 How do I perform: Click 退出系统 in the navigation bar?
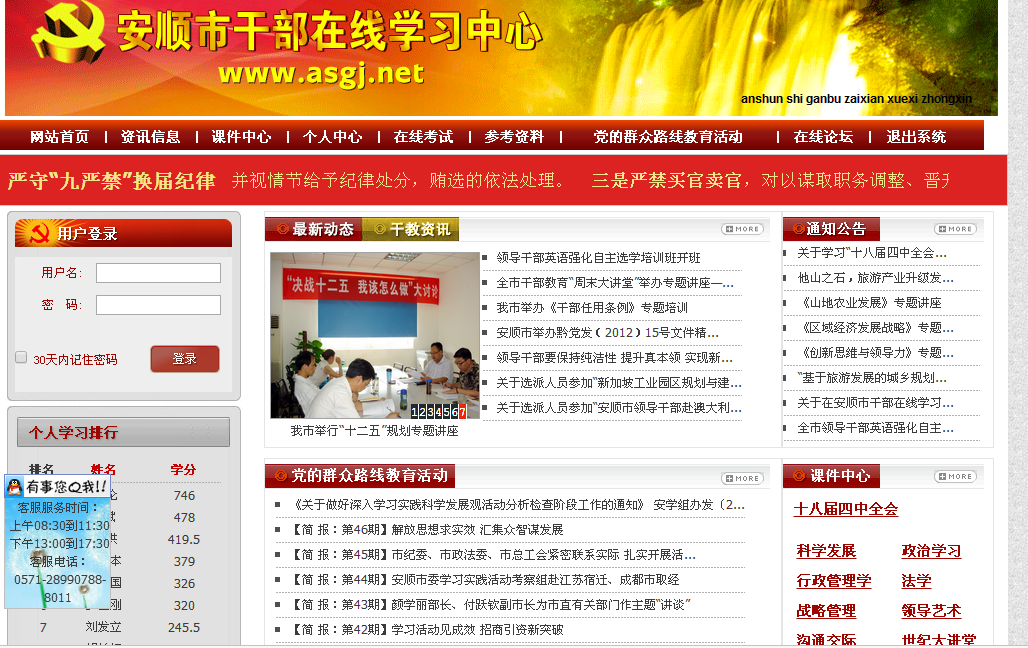[x=916, y=137]
